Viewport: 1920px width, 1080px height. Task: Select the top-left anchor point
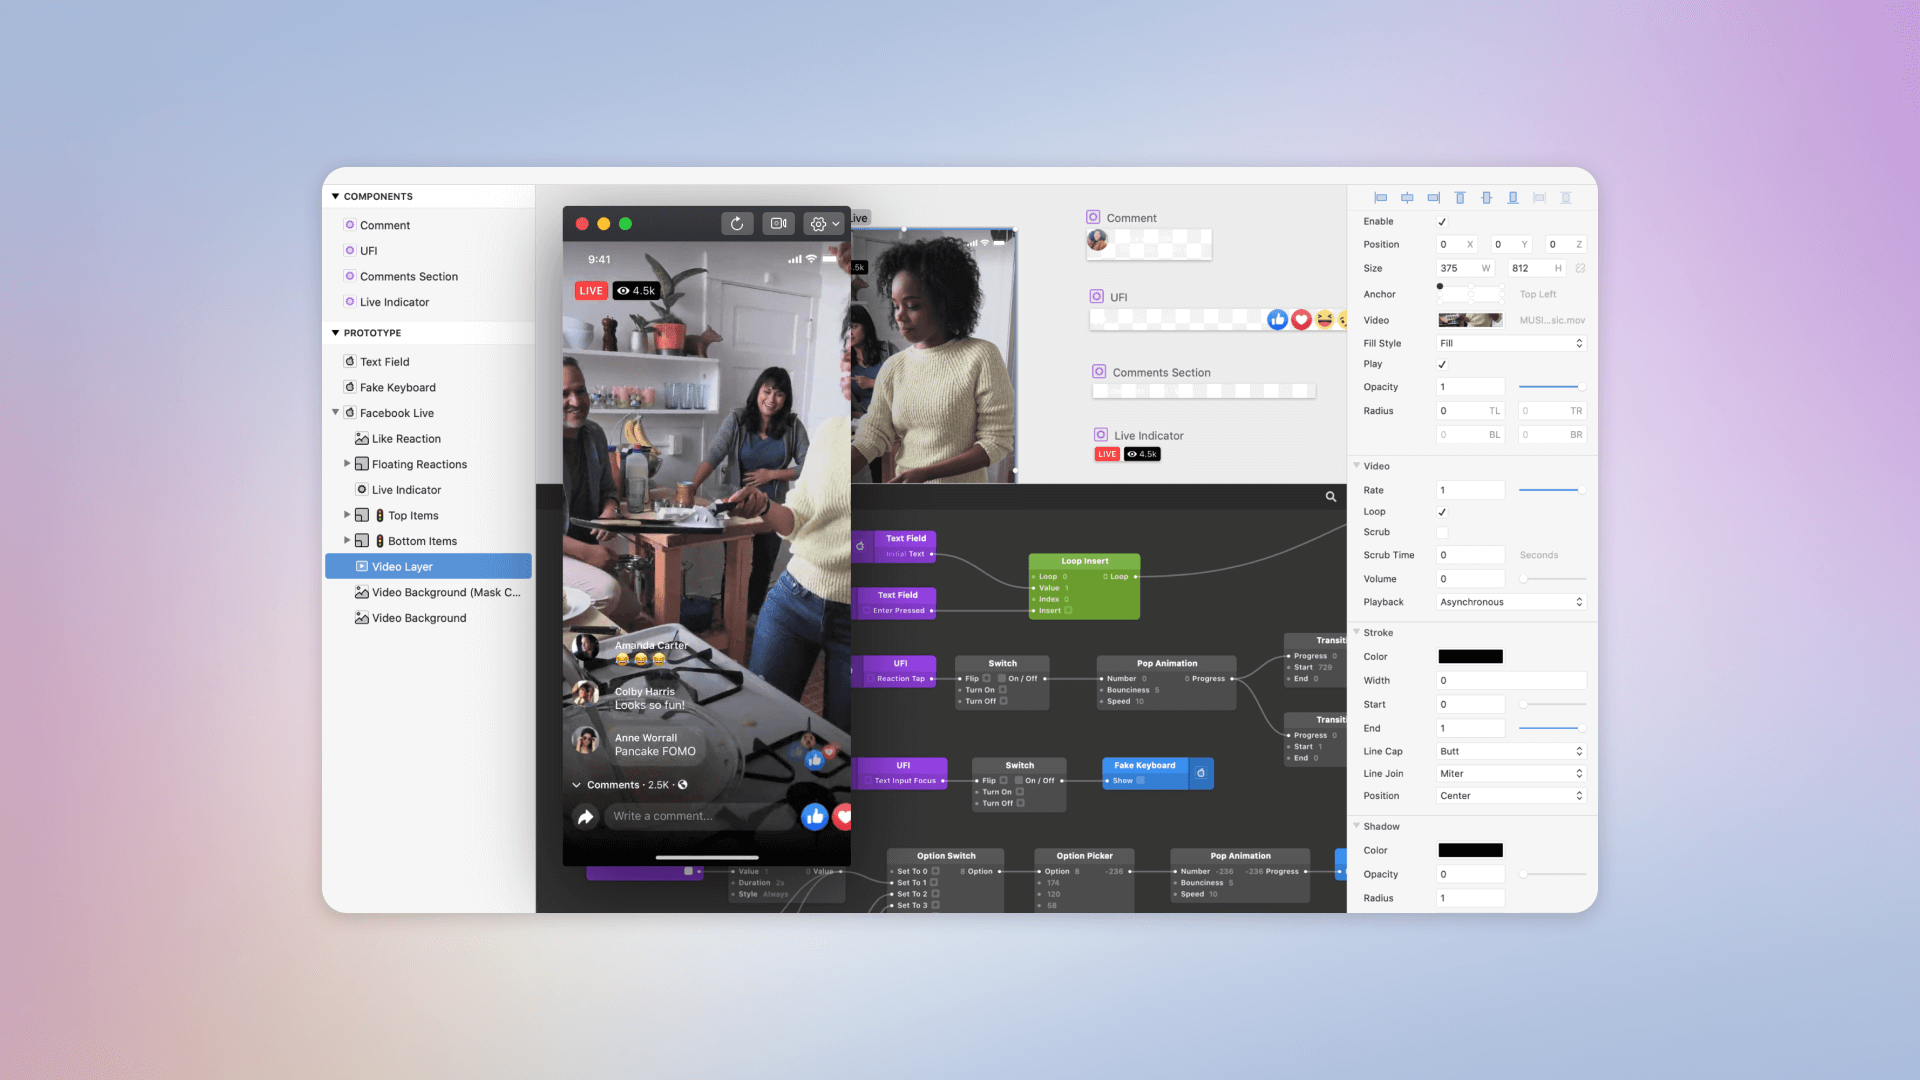pos(1440,287)
